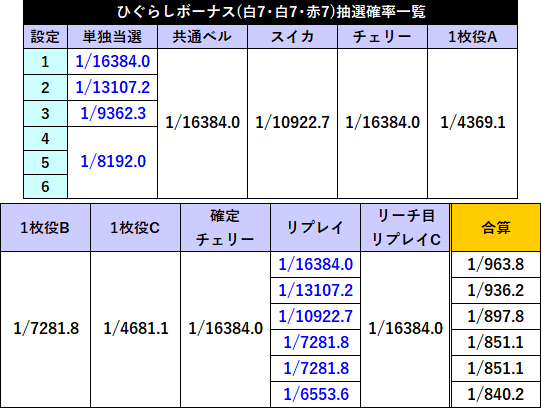This screenshot has height=408, width=541.
Task: Click the 1枚役A header cell
Action: click(x=472, y=37)
